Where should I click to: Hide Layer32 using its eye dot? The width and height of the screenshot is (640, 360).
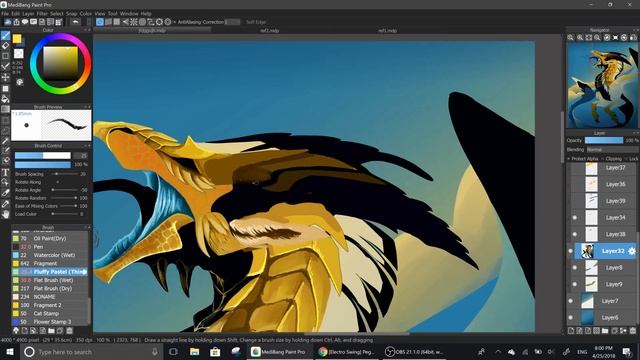tap(571, 251)
